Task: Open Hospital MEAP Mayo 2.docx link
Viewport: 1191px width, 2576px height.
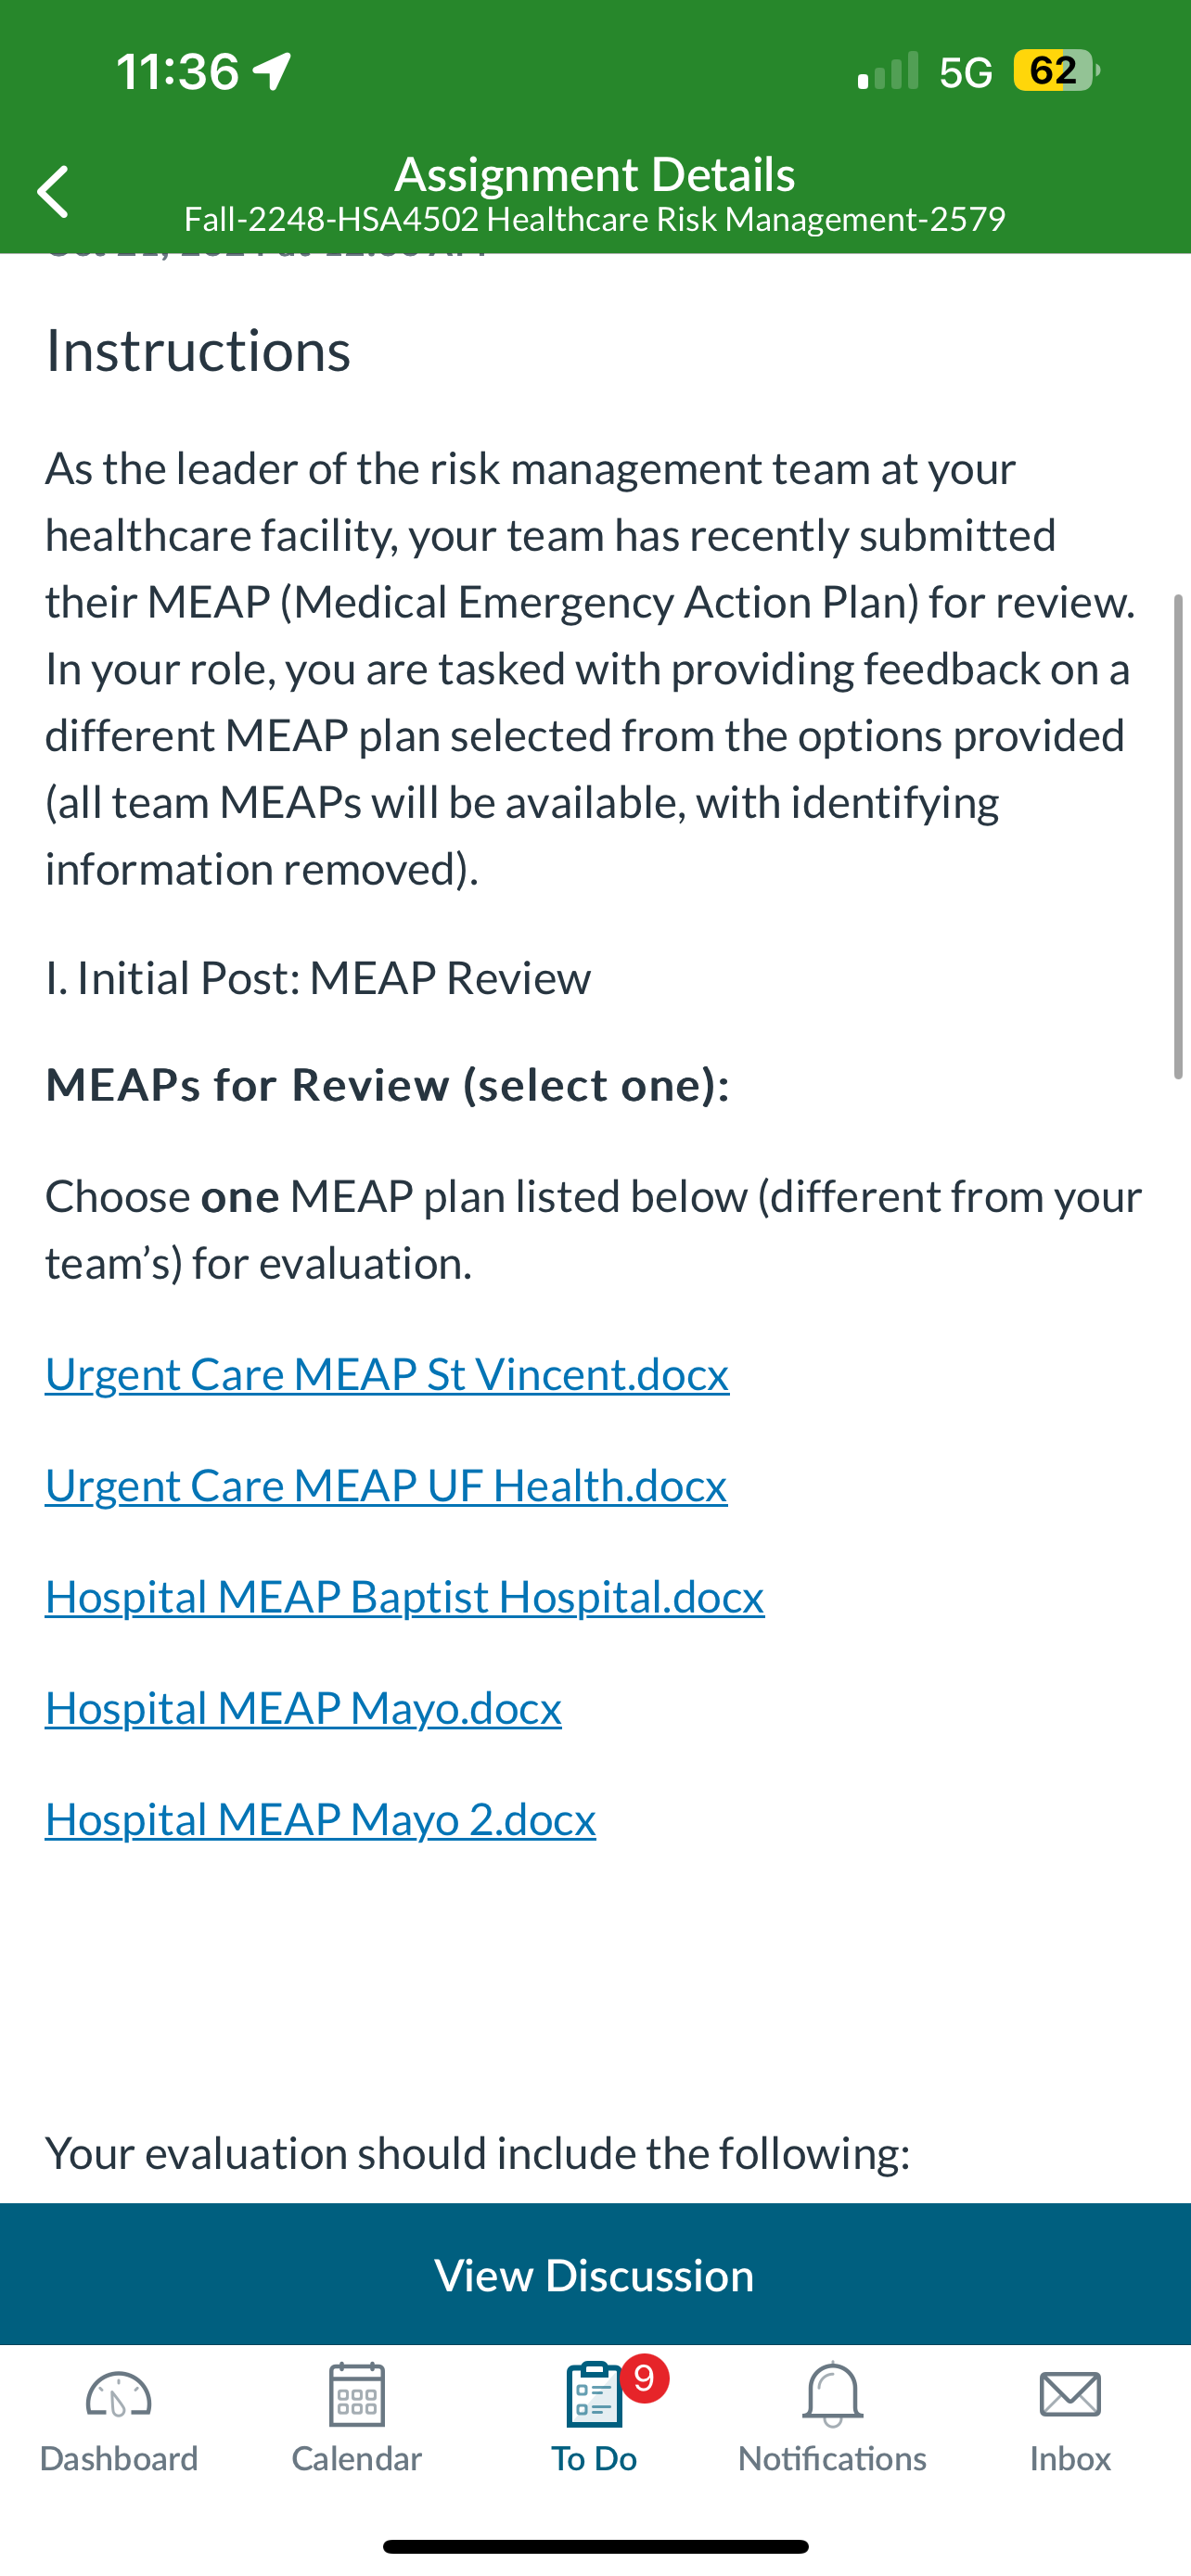Action: (320, 1819)
